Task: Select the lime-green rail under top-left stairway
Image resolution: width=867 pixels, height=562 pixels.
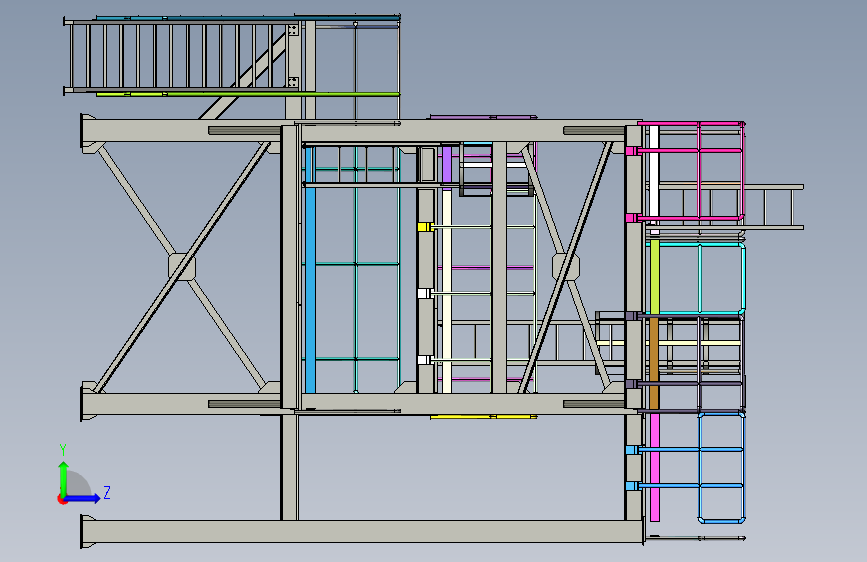Action: [x=248, y=94]
